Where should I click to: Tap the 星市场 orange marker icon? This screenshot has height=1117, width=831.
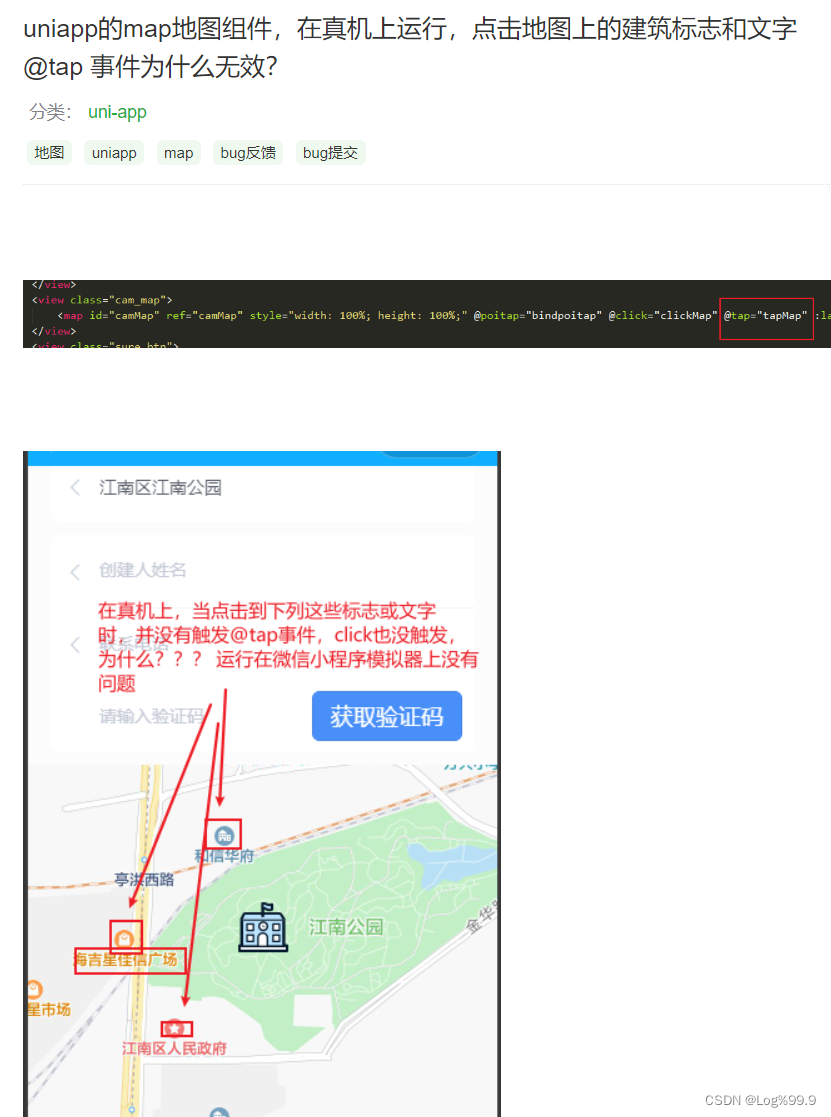(x=34, y=989)
